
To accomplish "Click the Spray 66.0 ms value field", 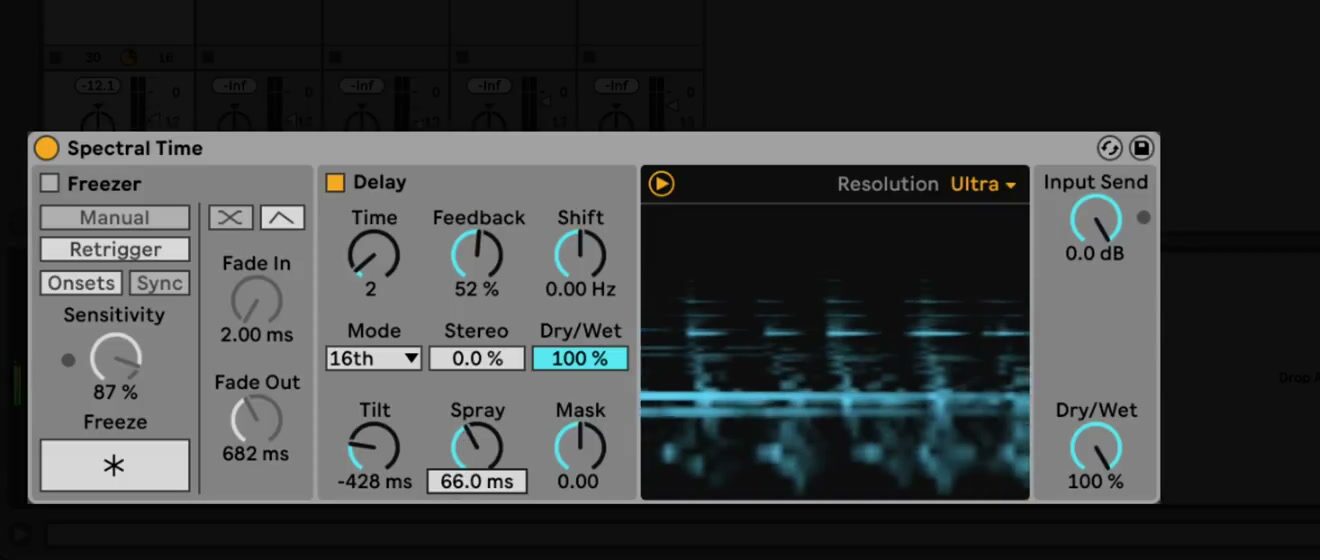I will 477,481.
